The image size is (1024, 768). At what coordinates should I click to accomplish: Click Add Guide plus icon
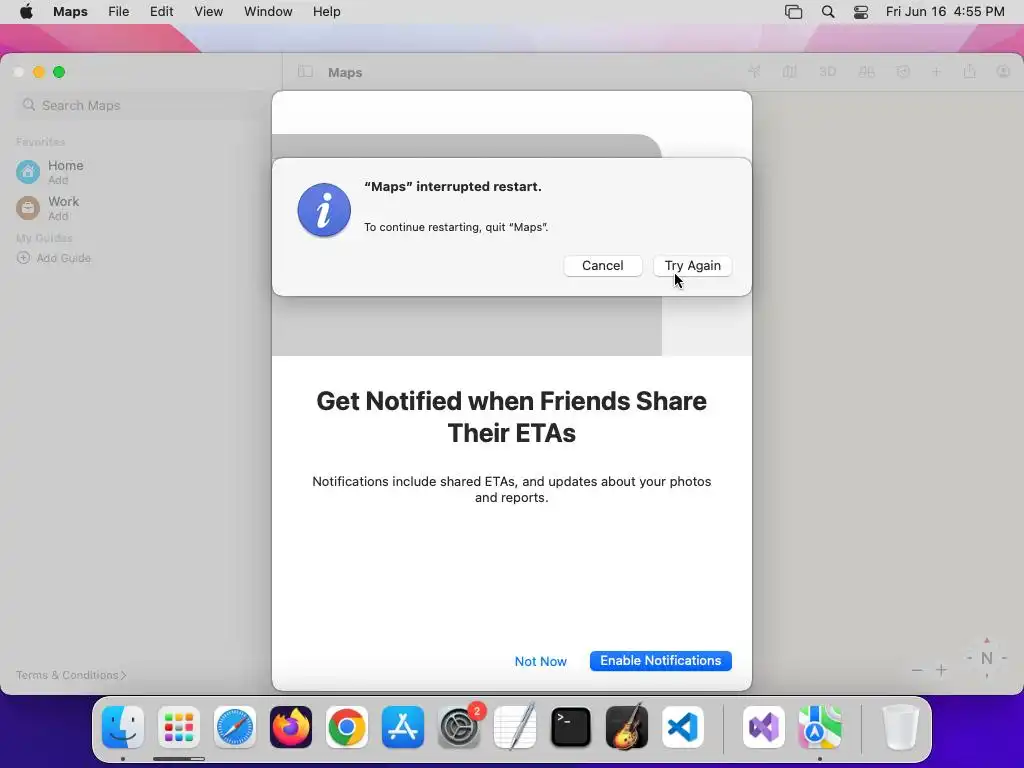coord(24,258)
